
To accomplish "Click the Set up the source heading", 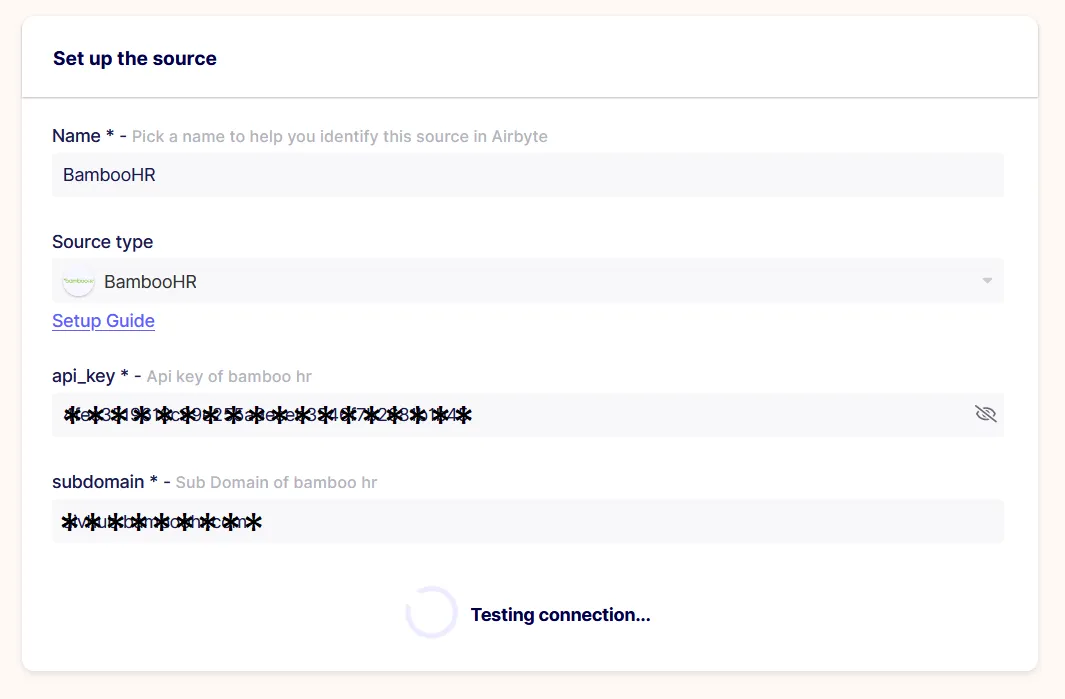I will pos(134,58).
